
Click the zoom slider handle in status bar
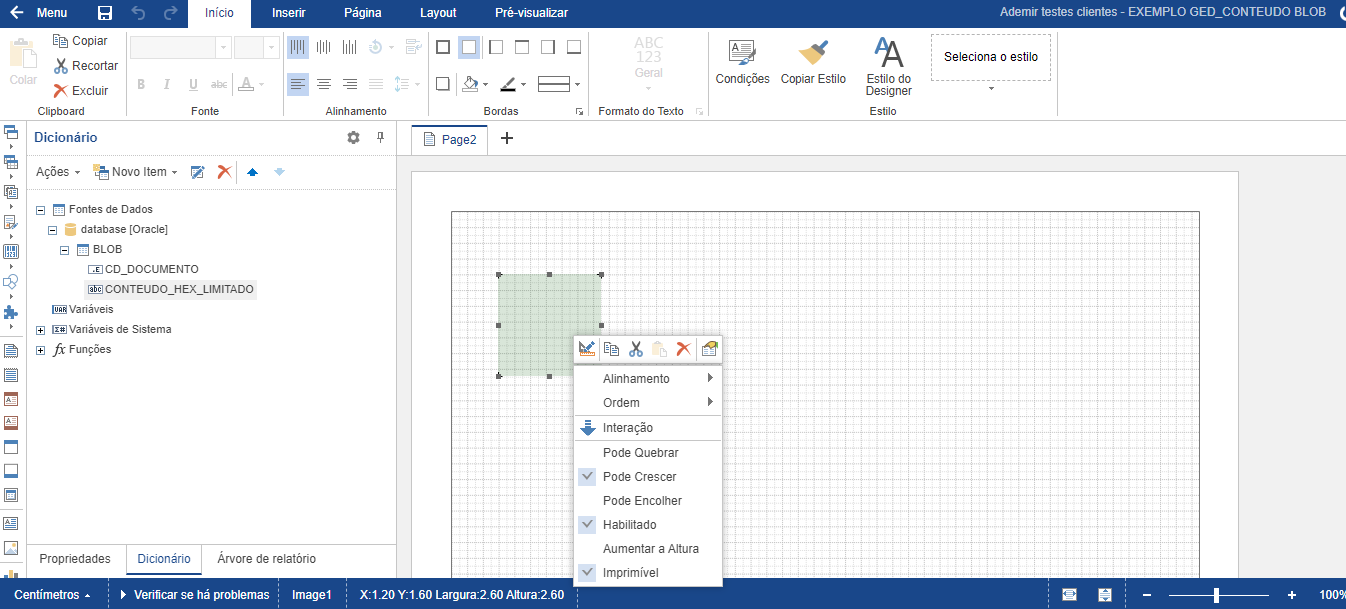[1216, 595]
